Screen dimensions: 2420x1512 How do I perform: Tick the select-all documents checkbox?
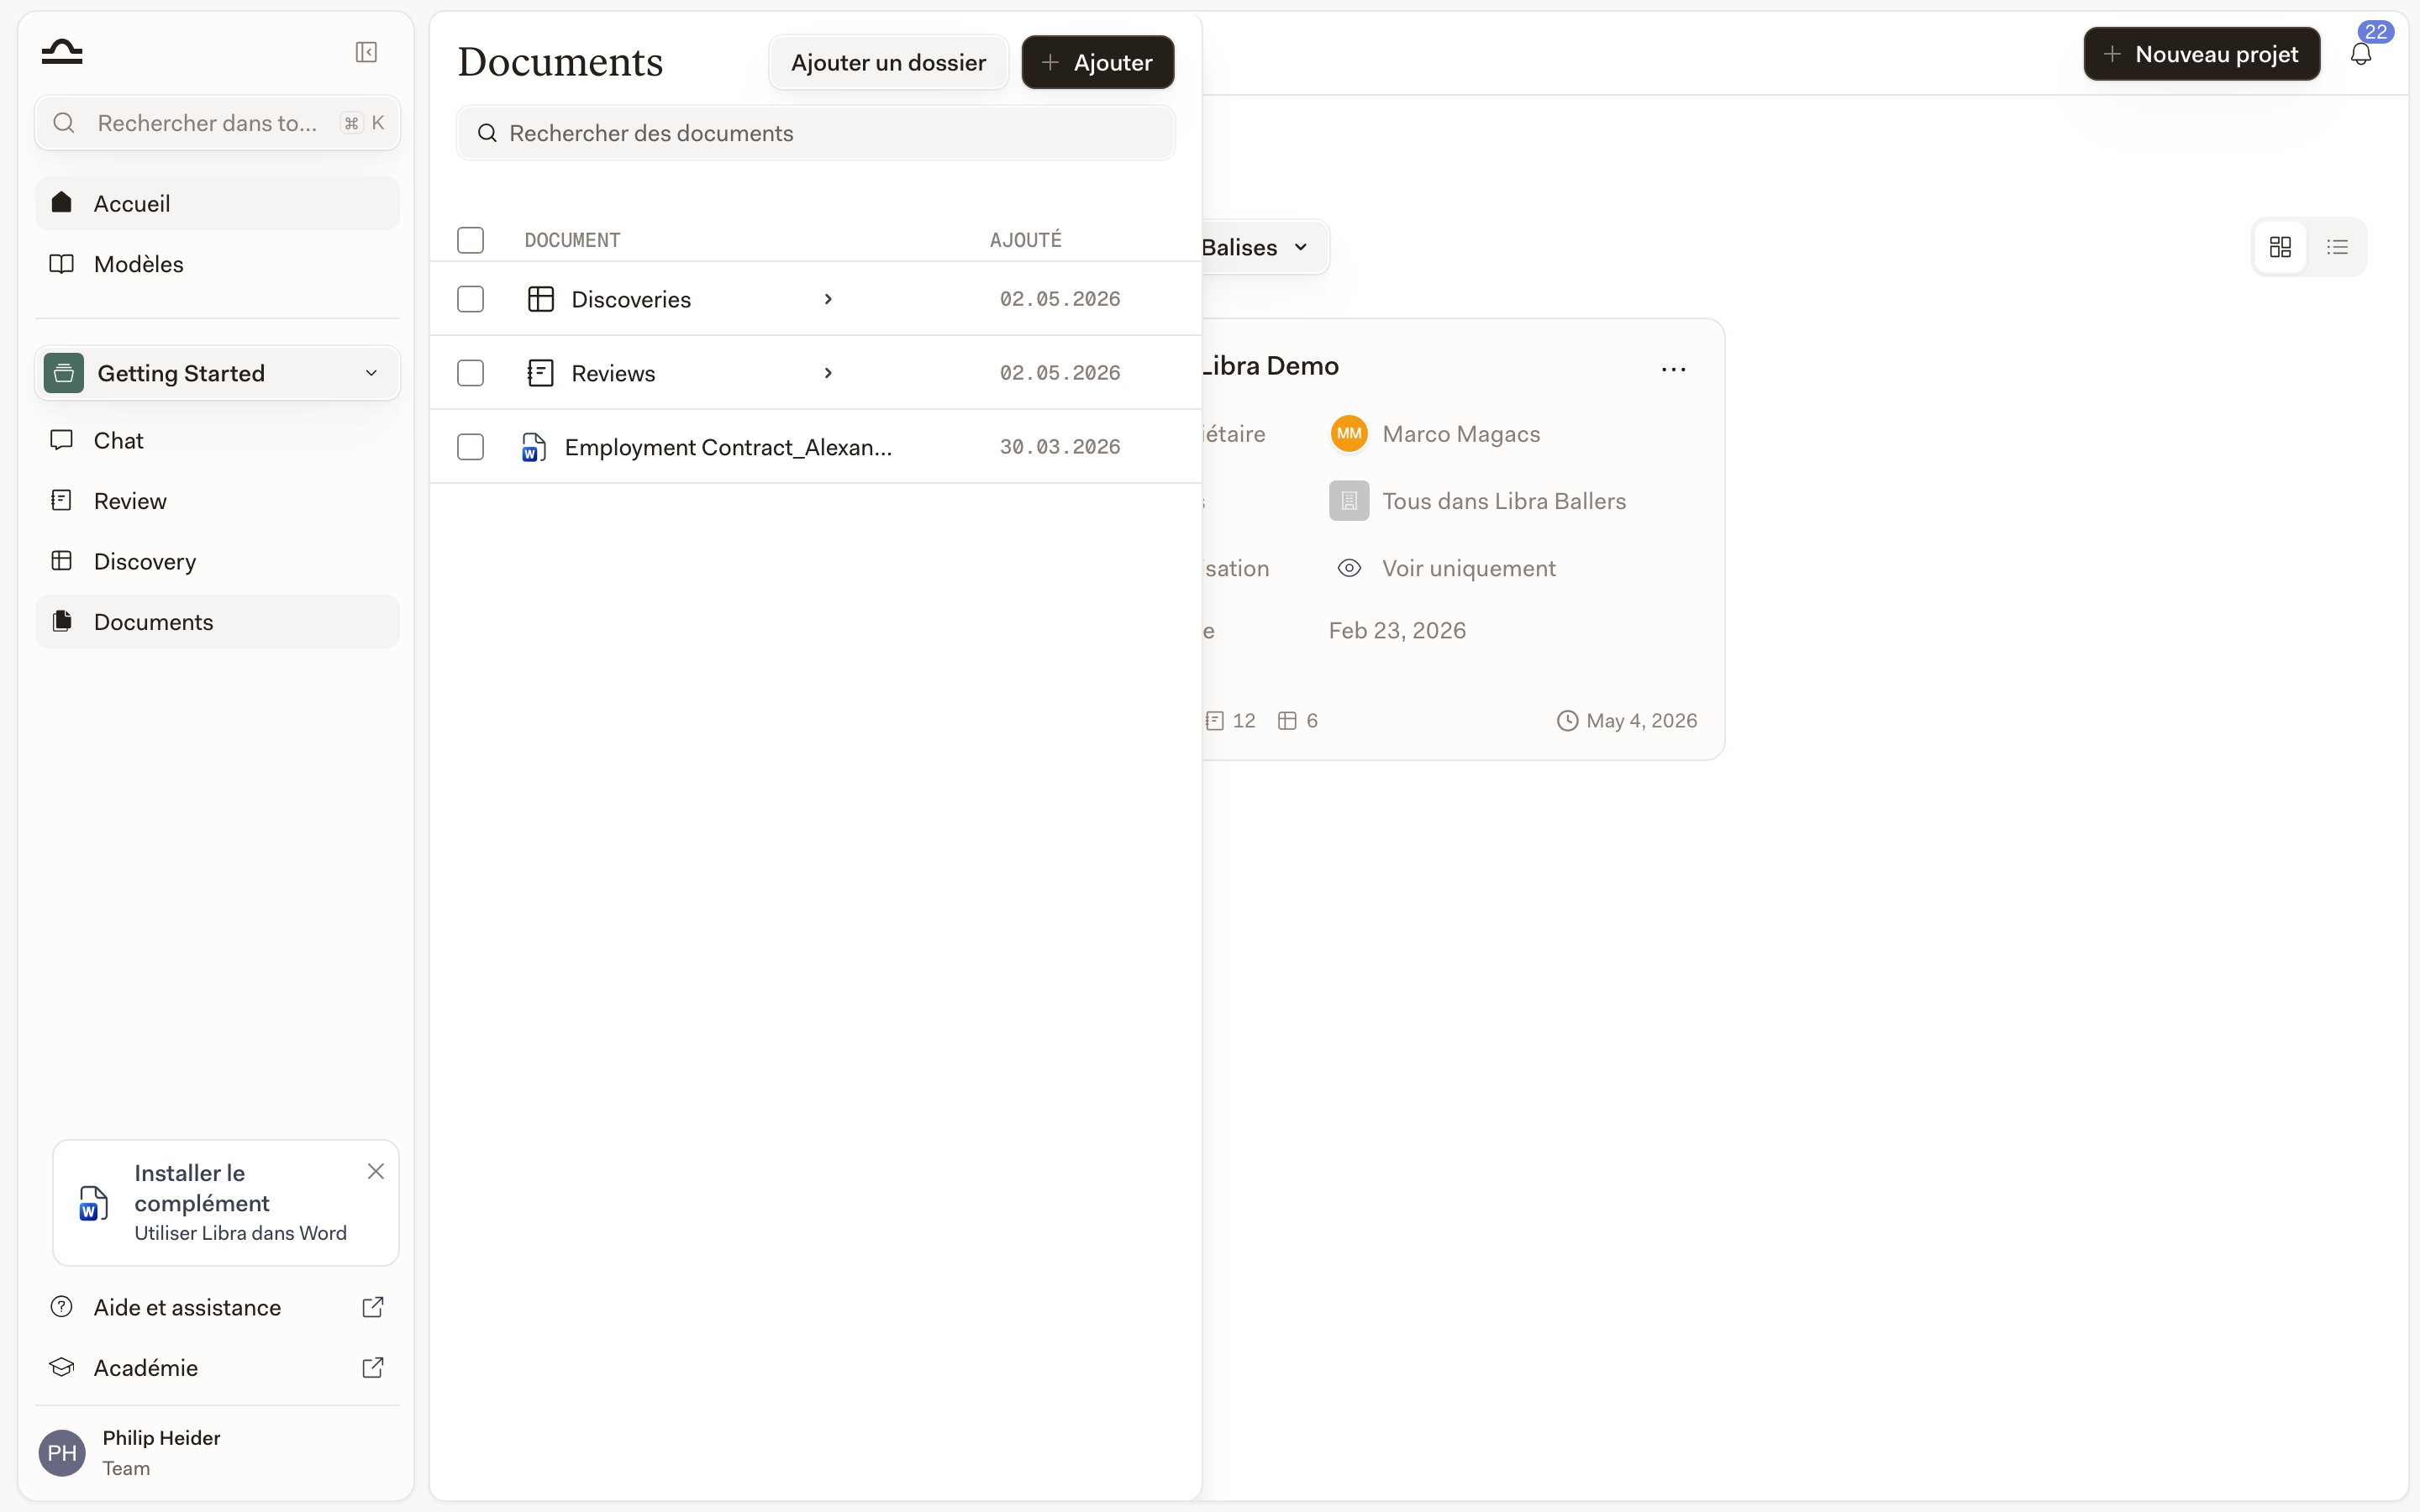click(470, 240)
